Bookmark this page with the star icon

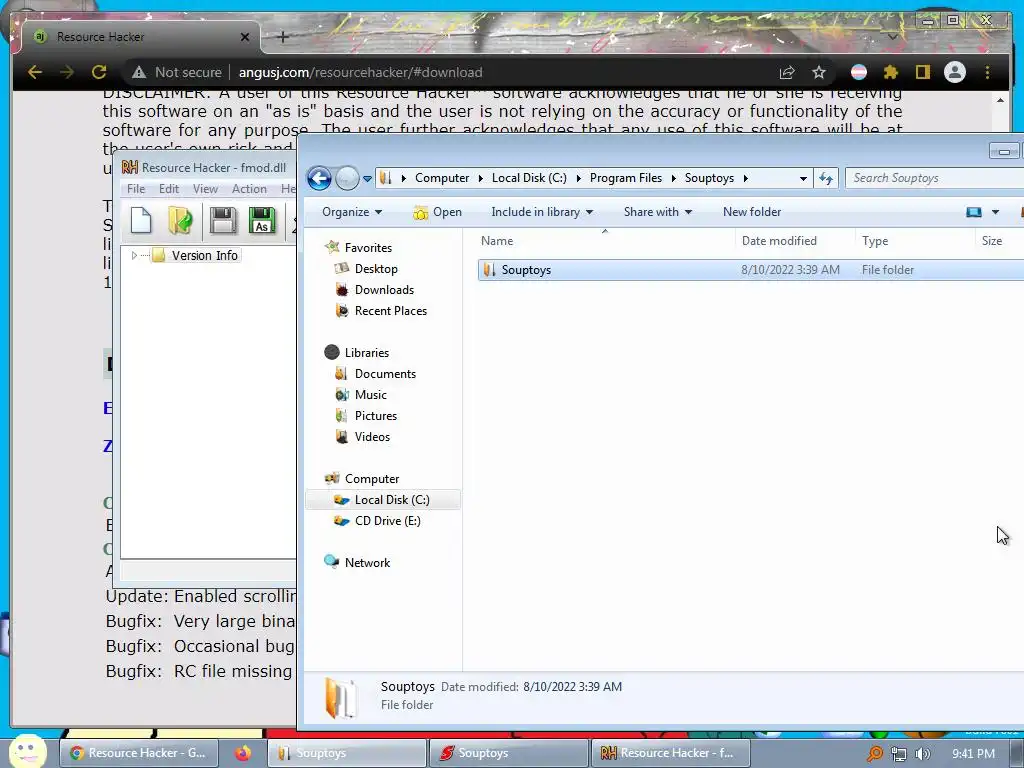(x=819, y=72)
